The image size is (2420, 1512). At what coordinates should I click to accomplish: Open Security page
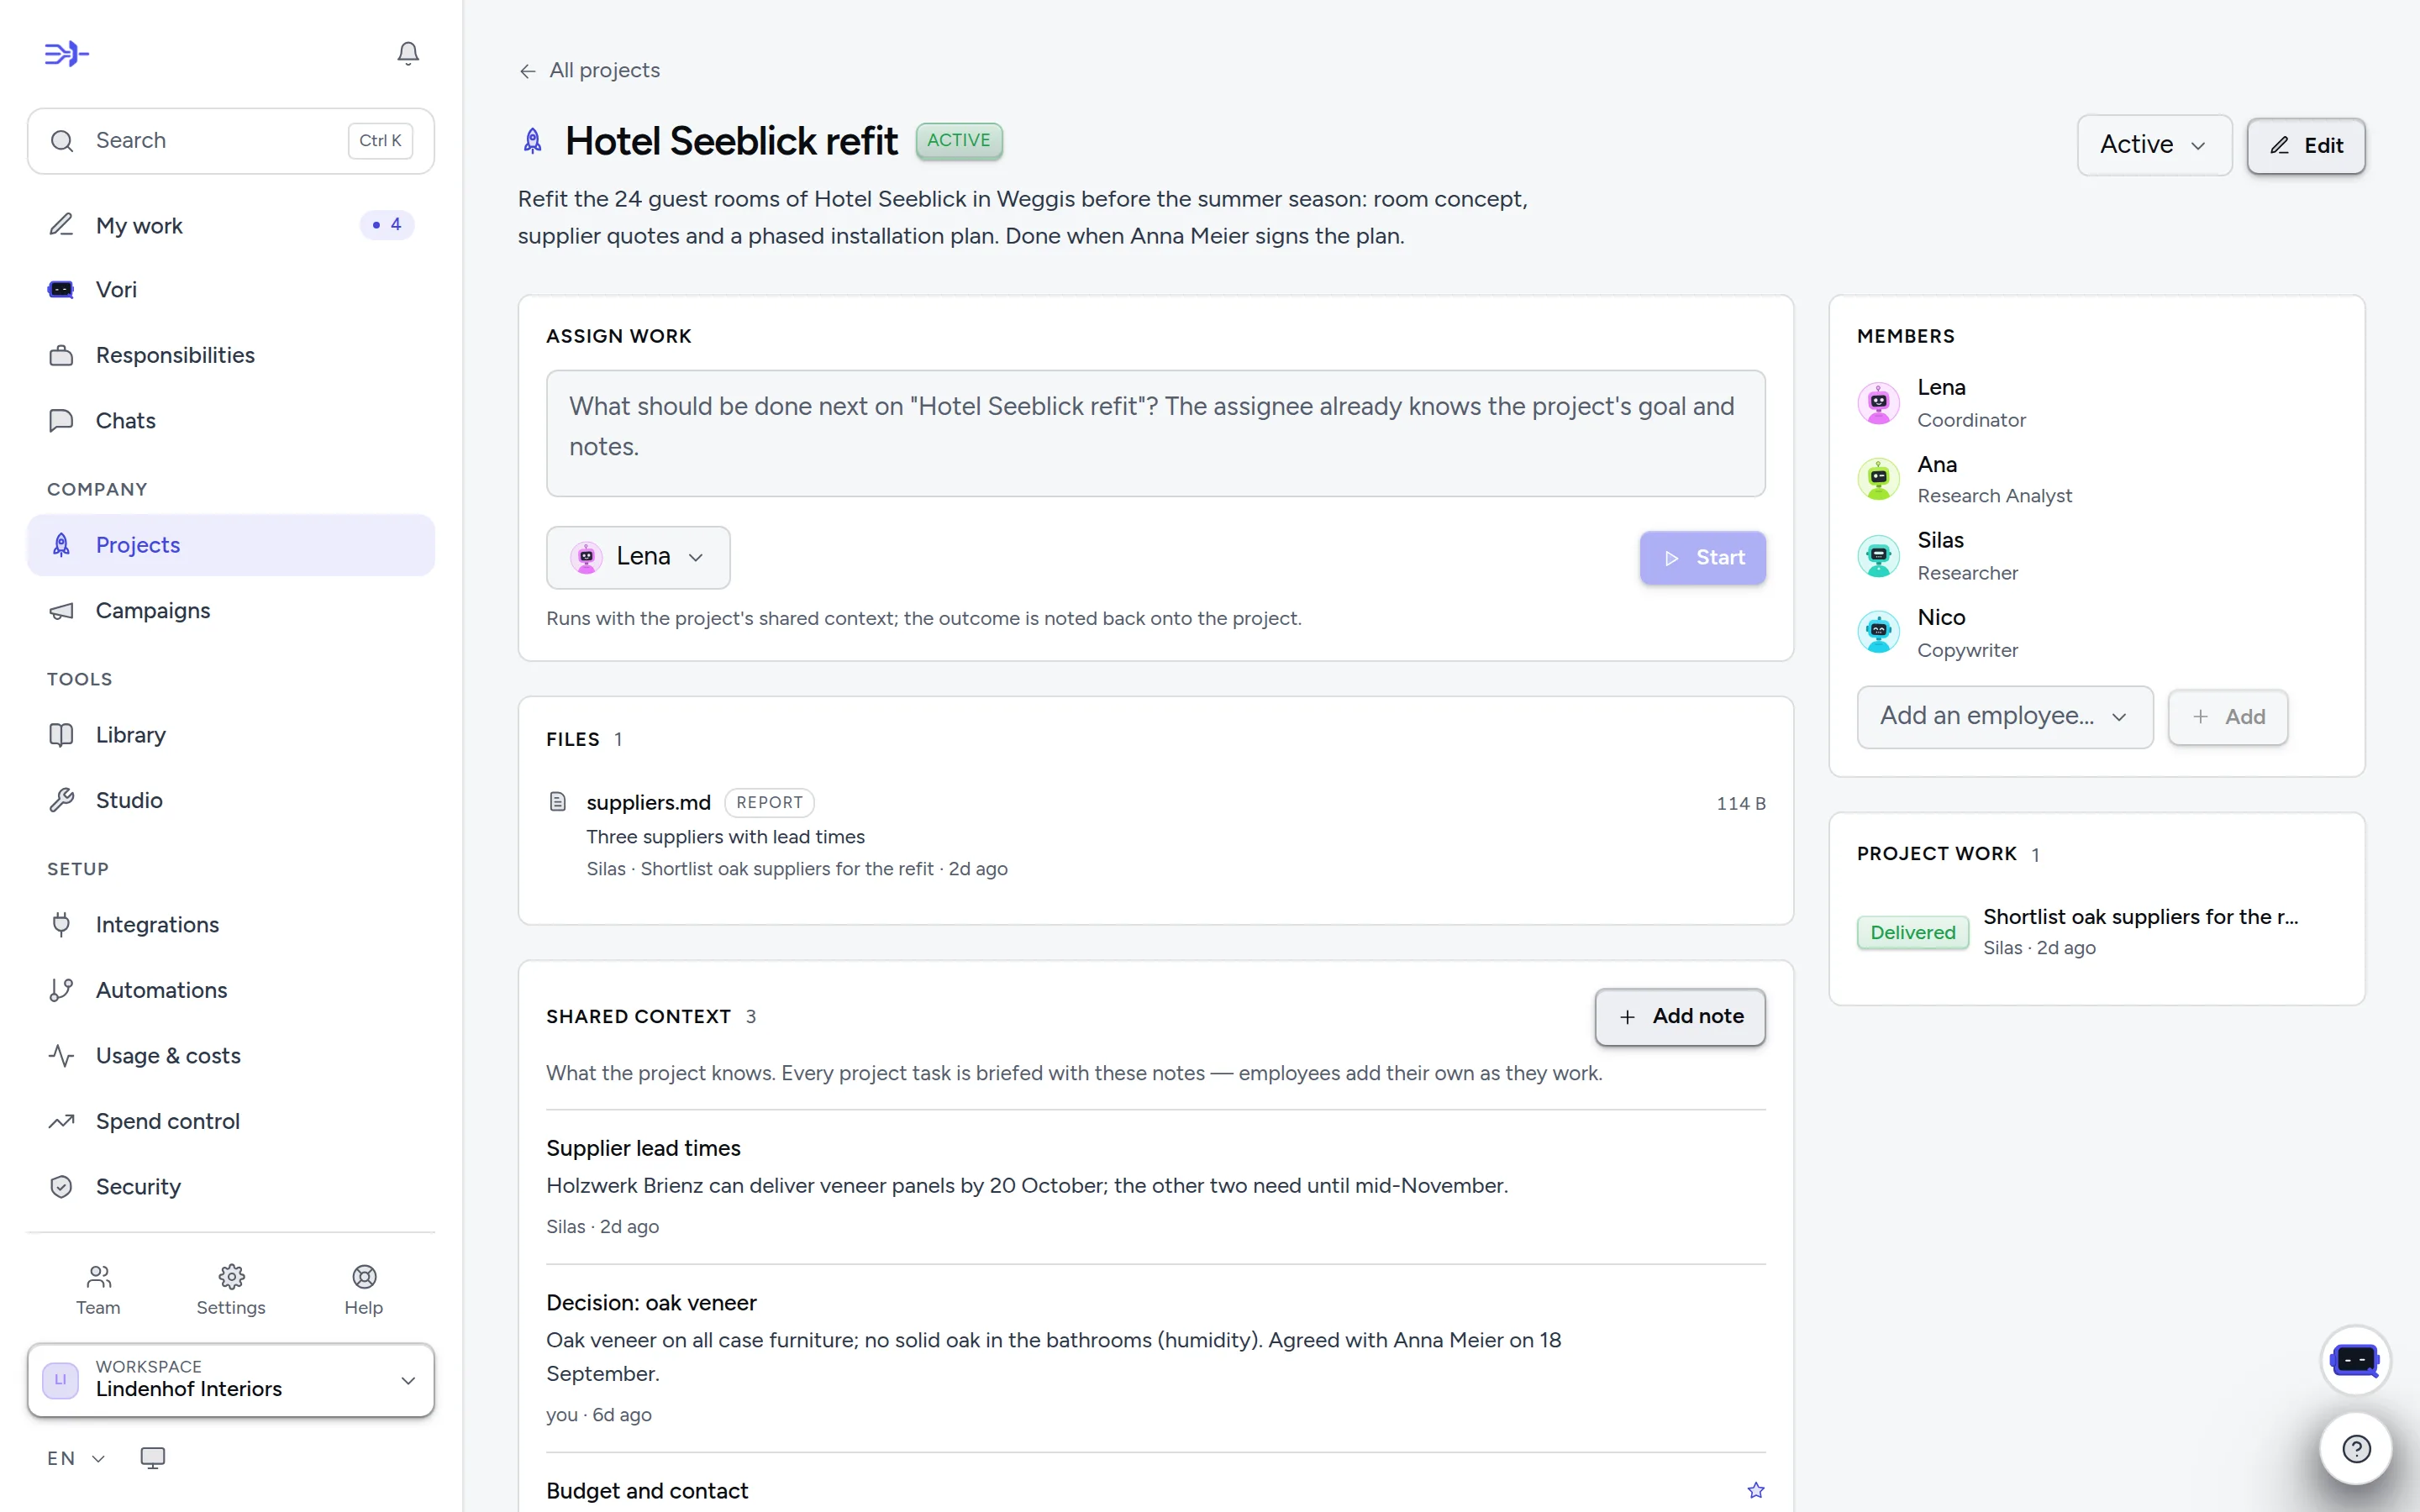click(x=231, y=1186)
